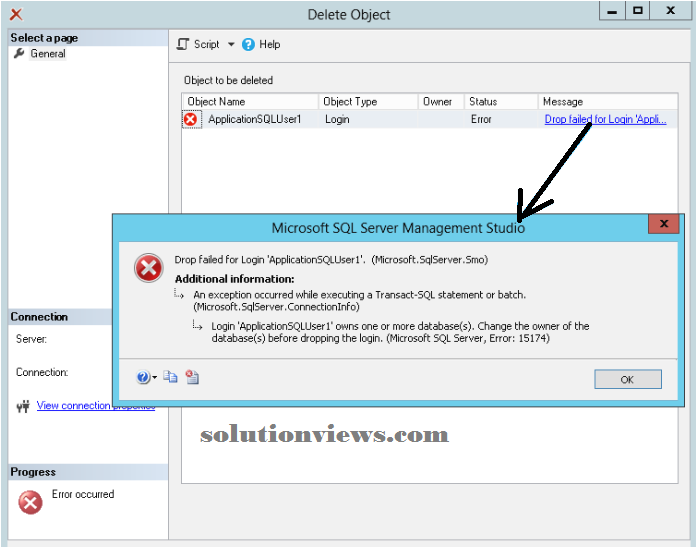Minimize the Delete Object window

[x=612, y=10]
